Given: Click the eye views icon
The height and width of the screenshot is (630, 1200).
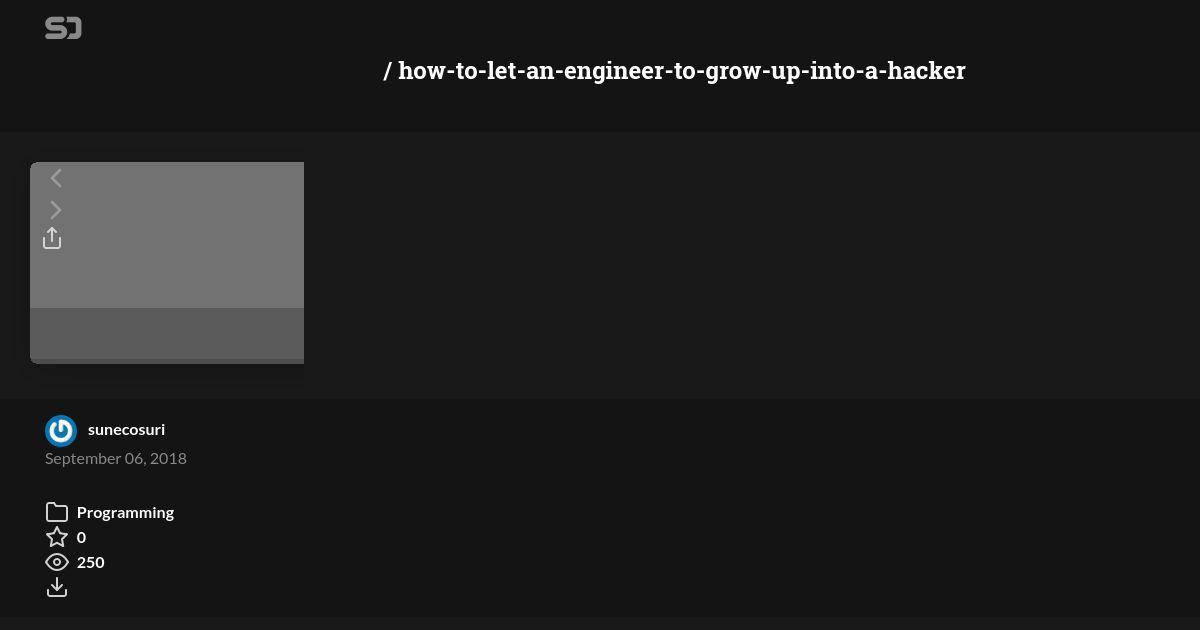Looking at the screenshot, I should [57, 562].
